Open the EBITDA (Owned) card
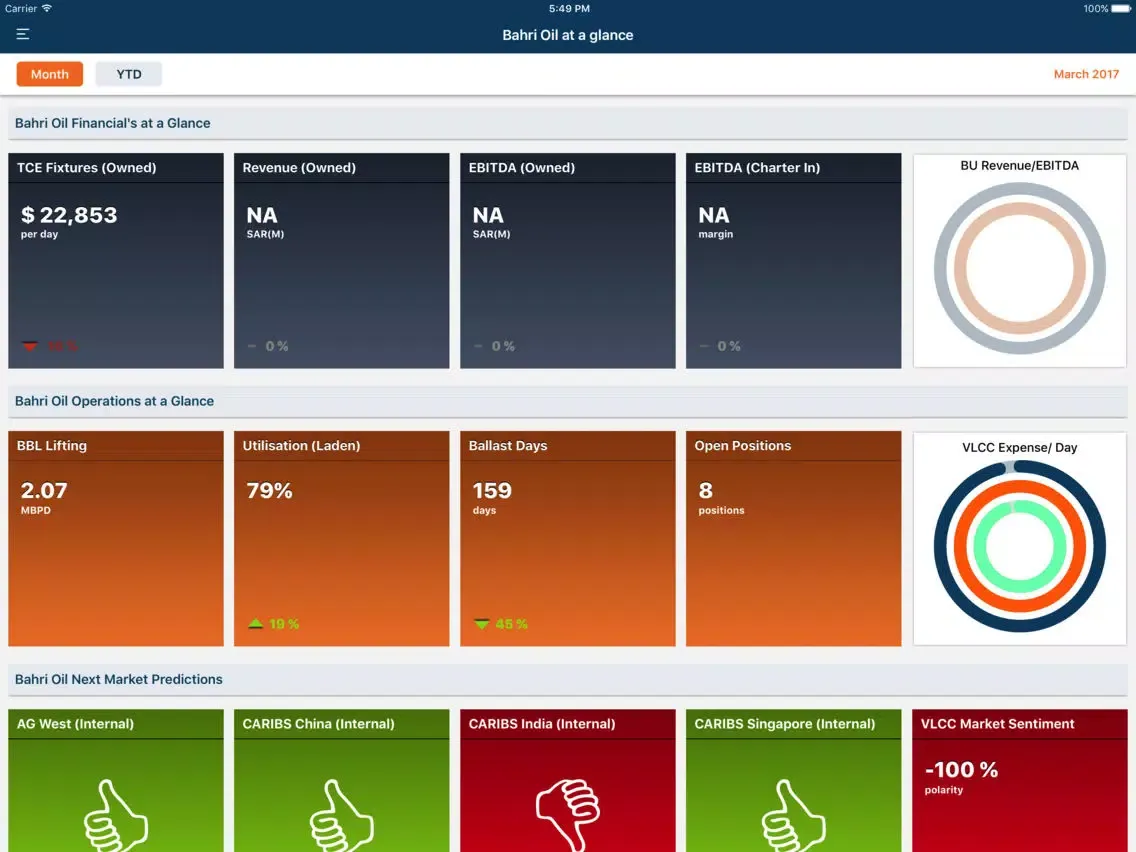 click(567, 260)
